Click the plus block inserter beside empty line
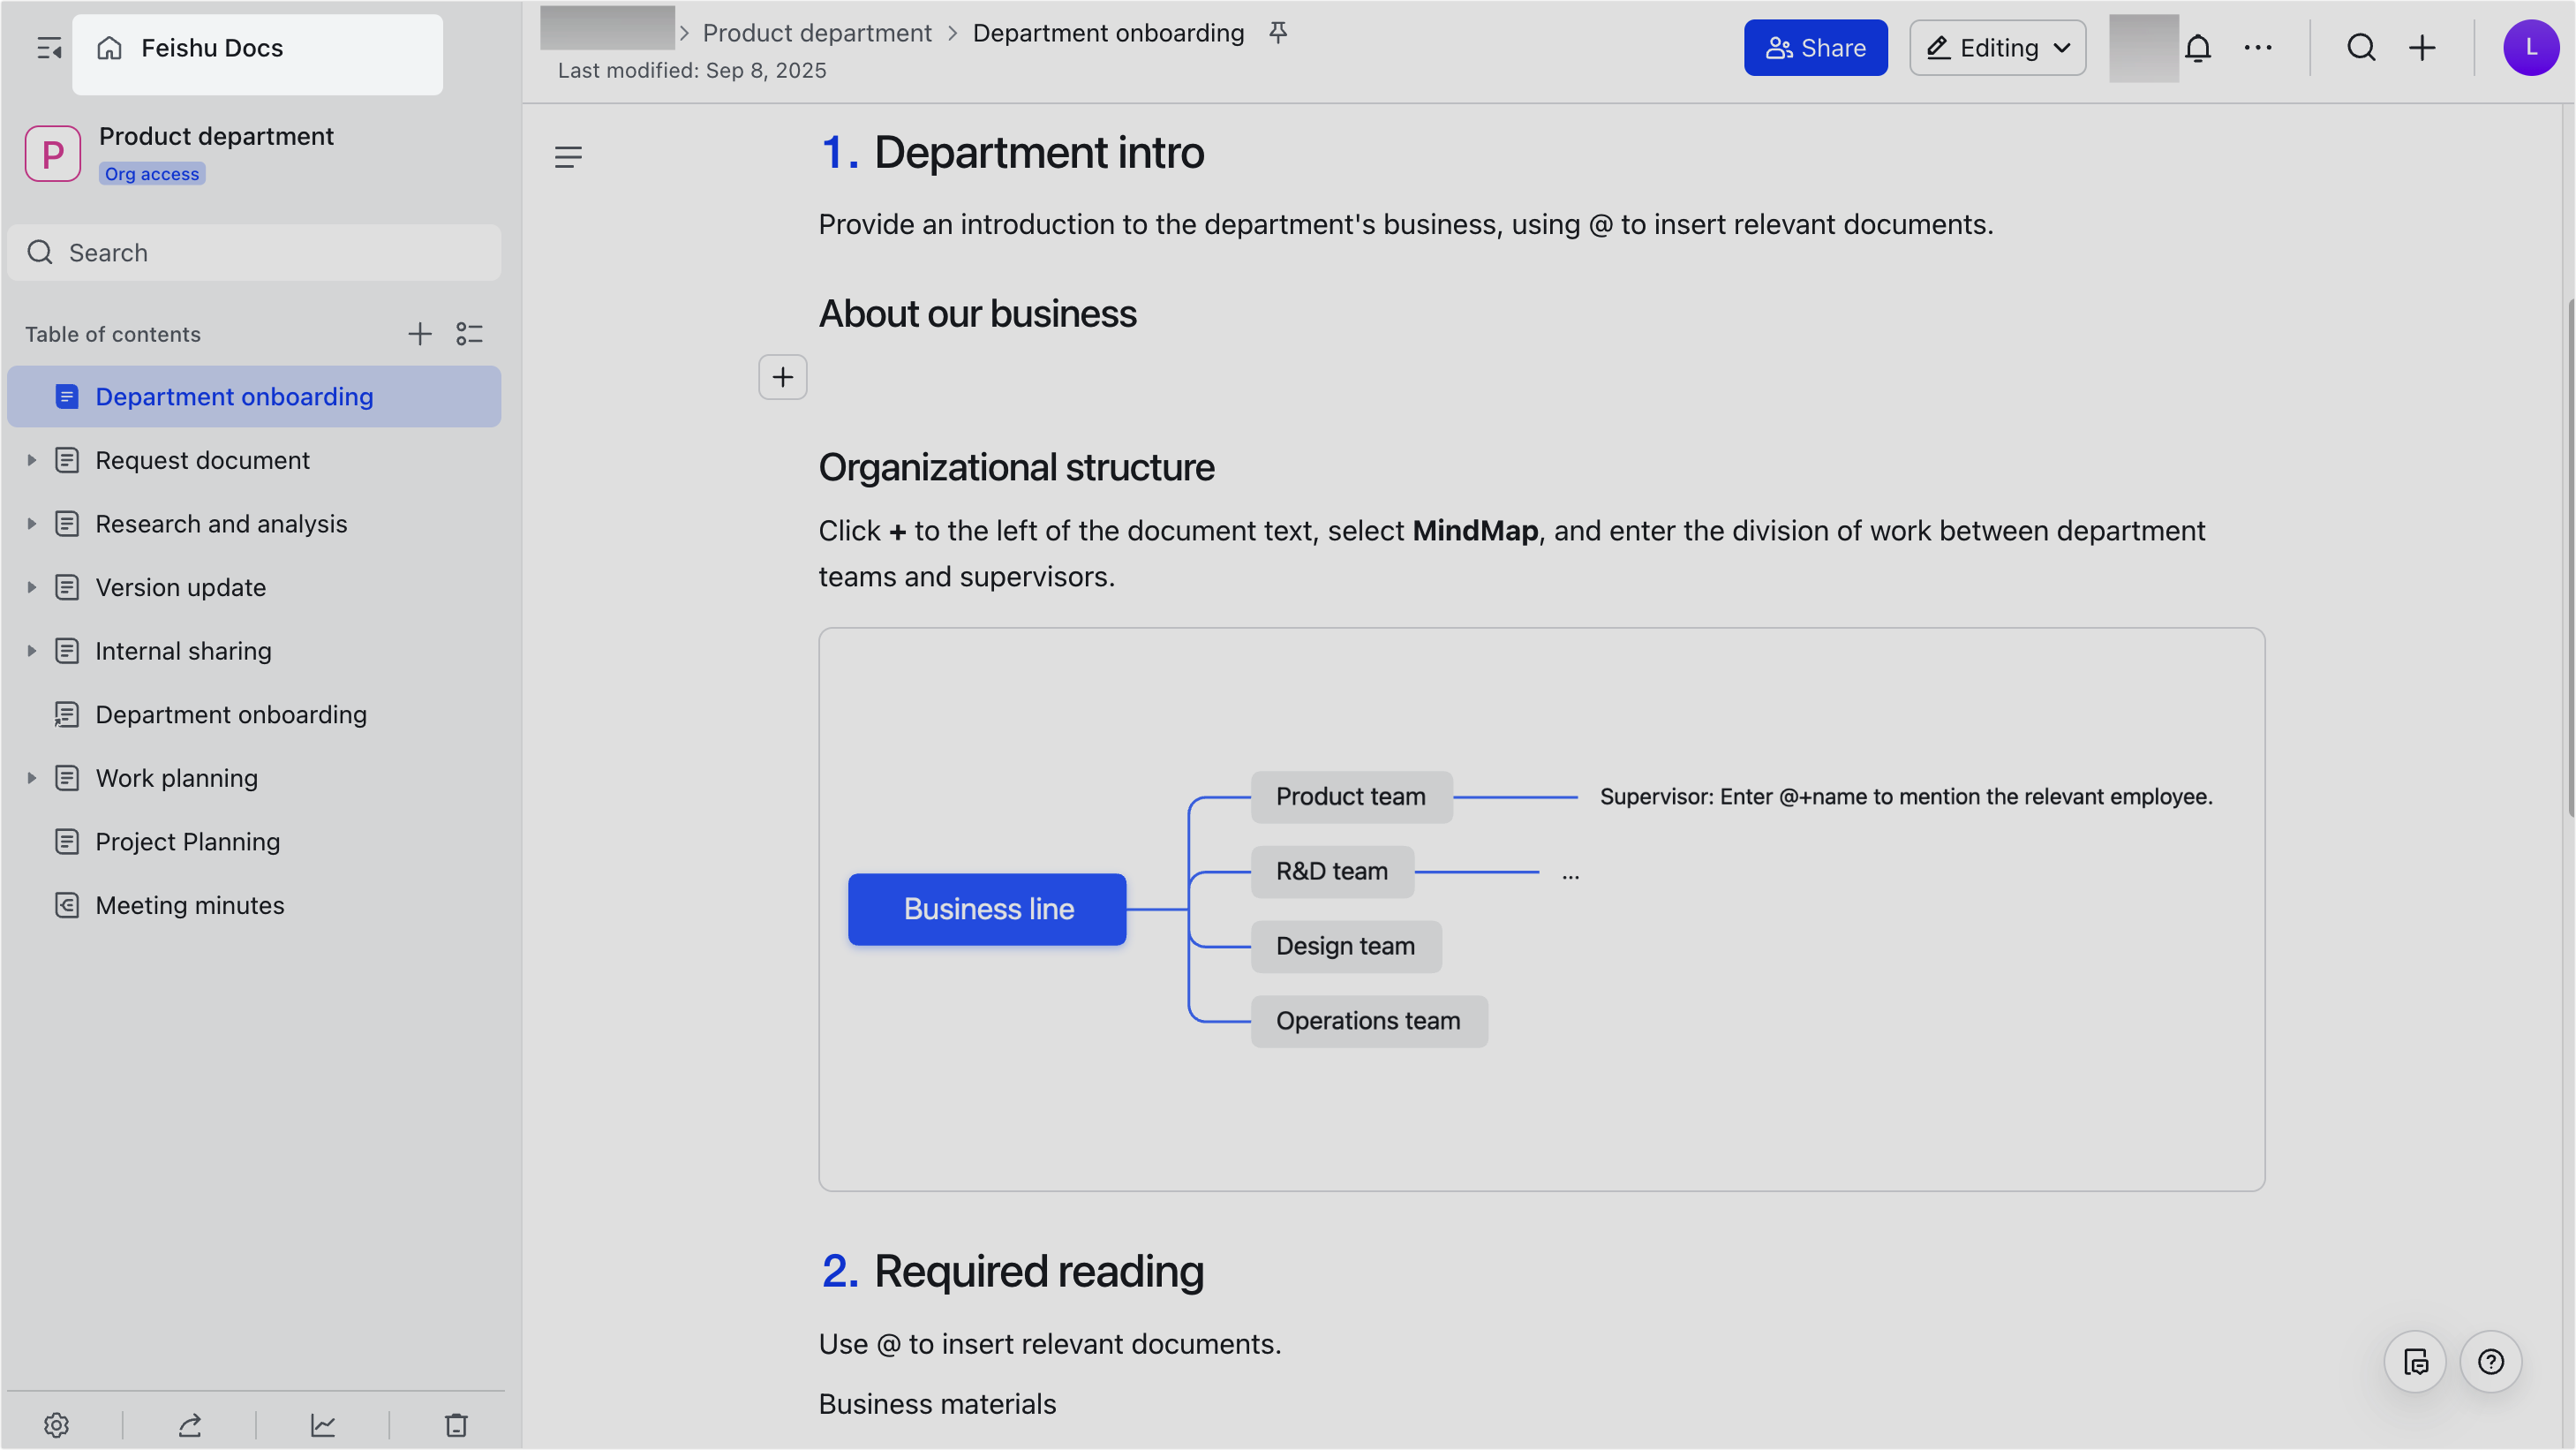2576x1450 pixels. 783,377
